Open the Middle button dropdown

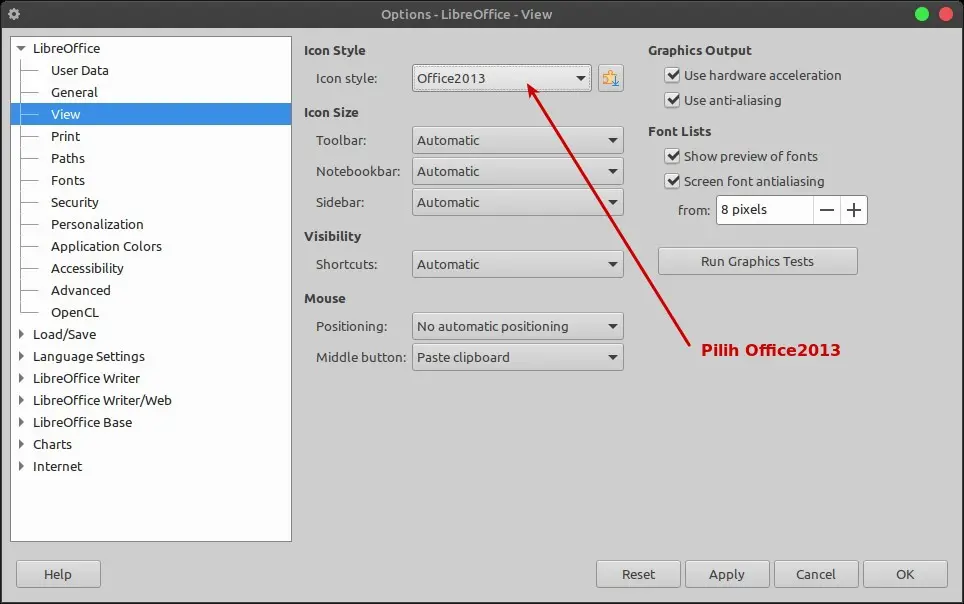tap(517, 358)
